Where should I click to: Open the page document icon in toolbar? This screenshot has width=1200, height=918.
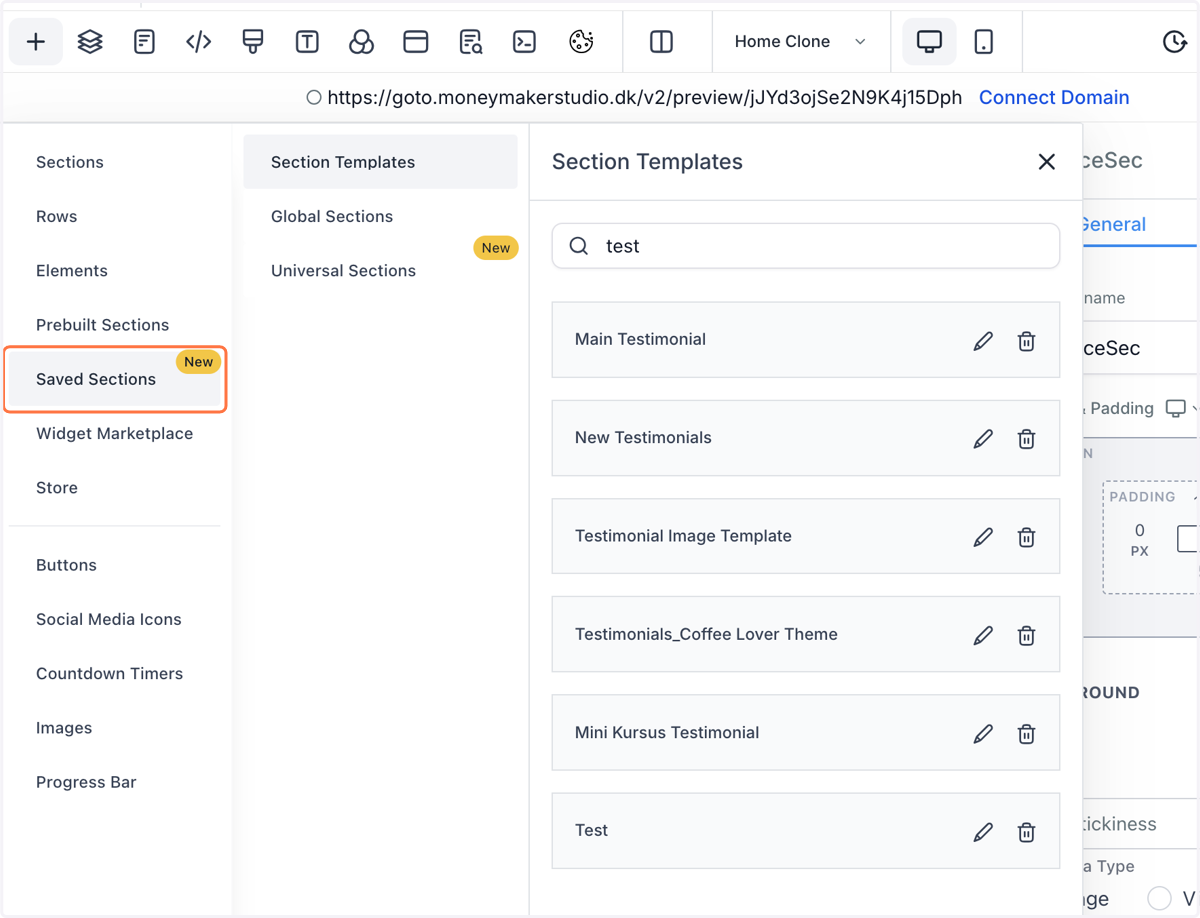point(144,41)
